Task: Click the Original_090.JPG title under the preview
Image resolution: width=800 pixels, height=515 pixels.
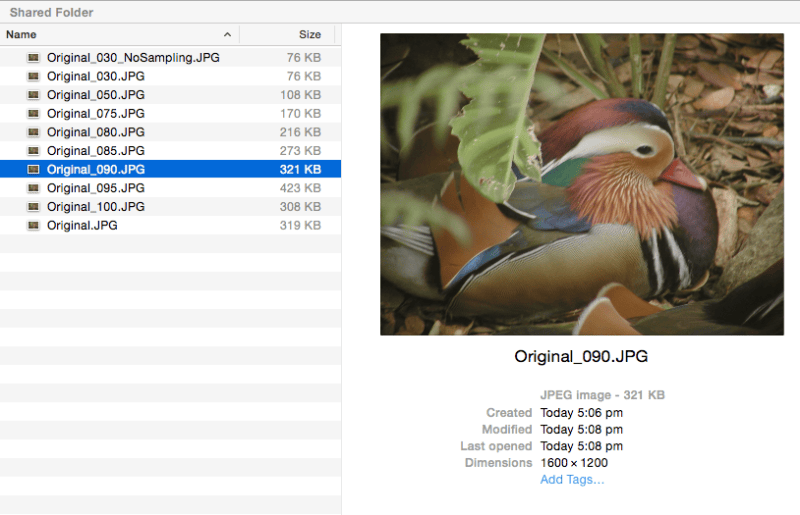Action: pyautogui.click(x=581, y=356)
